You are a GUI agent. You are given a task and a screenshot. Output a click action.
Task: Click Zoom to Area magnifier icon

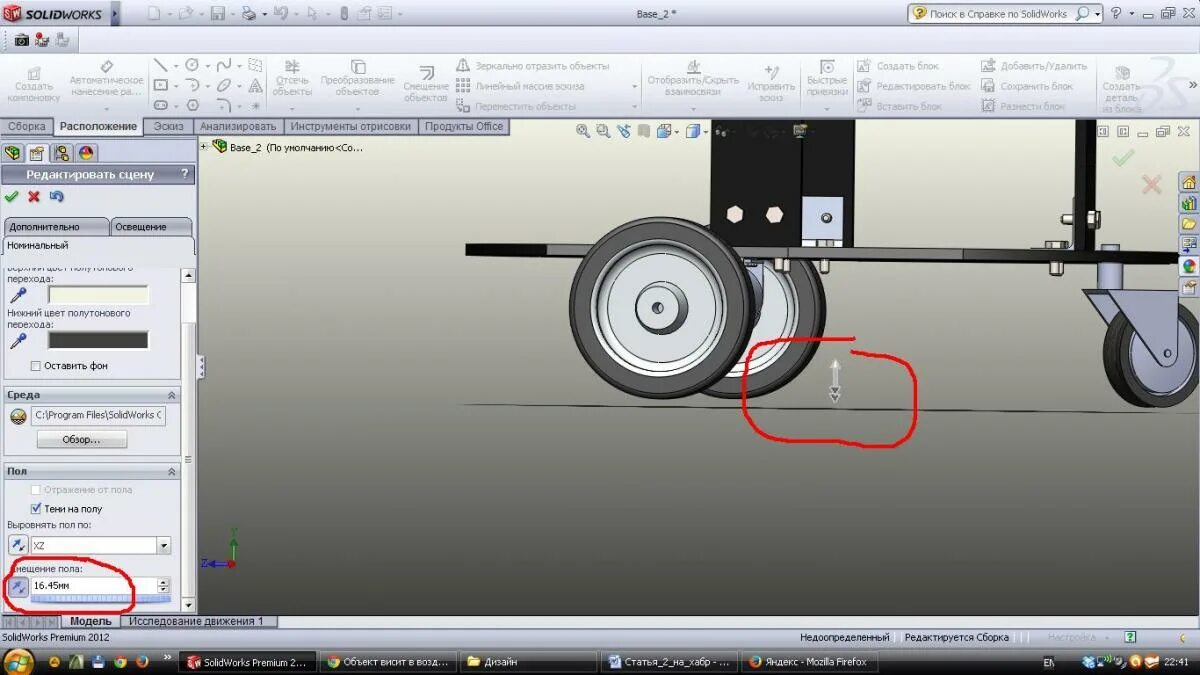click(x=603, y=131)
